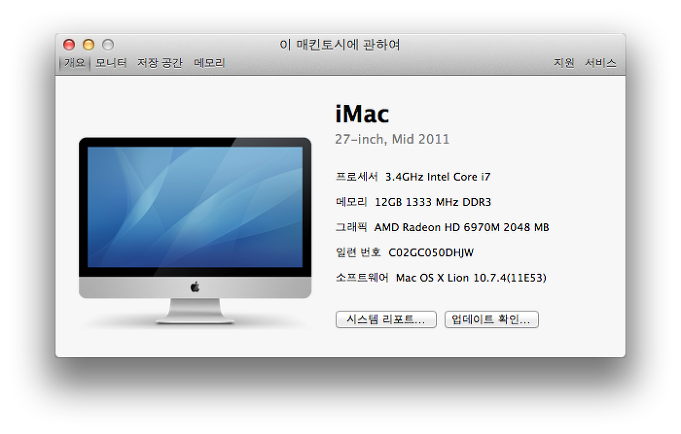Click the "Mac OS X Lion 10.7.4(11E53)" text
This screenshot has width=681, height=434.
coord(471,278)
